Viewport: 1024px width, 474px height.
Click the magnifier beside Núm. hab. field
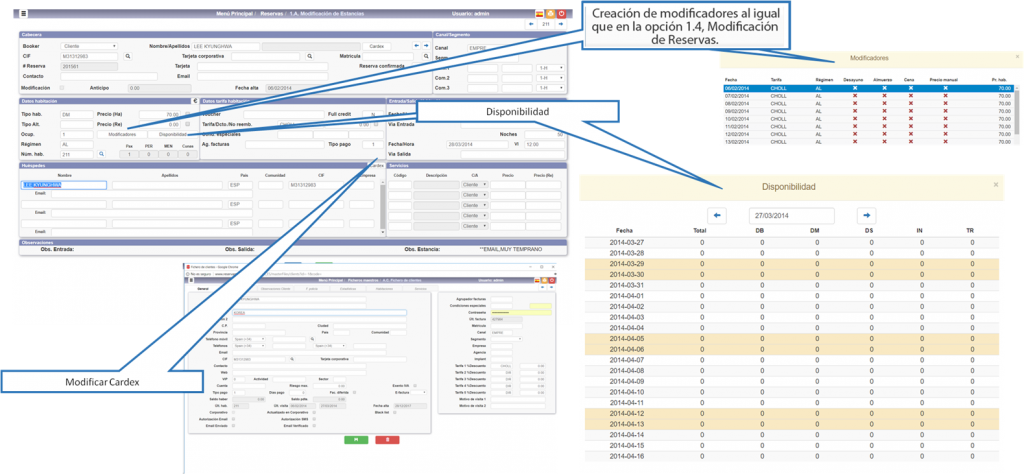[100, 155]
